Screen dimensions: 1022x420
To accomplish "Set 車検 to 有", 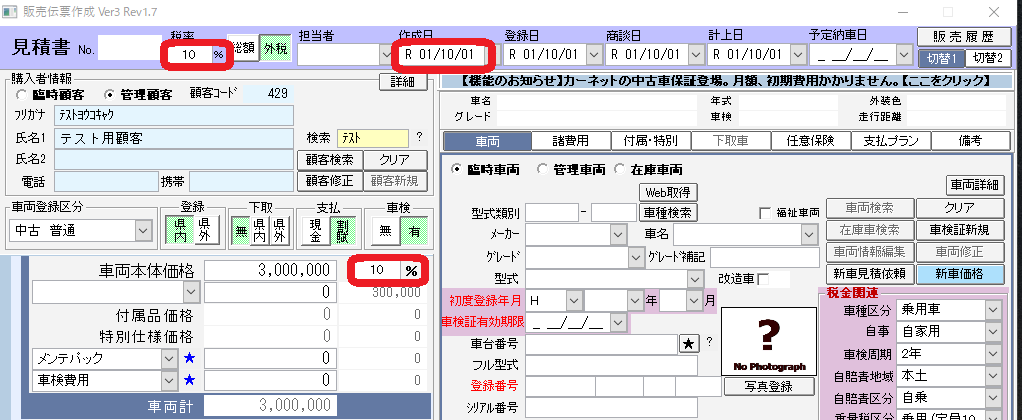I will 413,230.
